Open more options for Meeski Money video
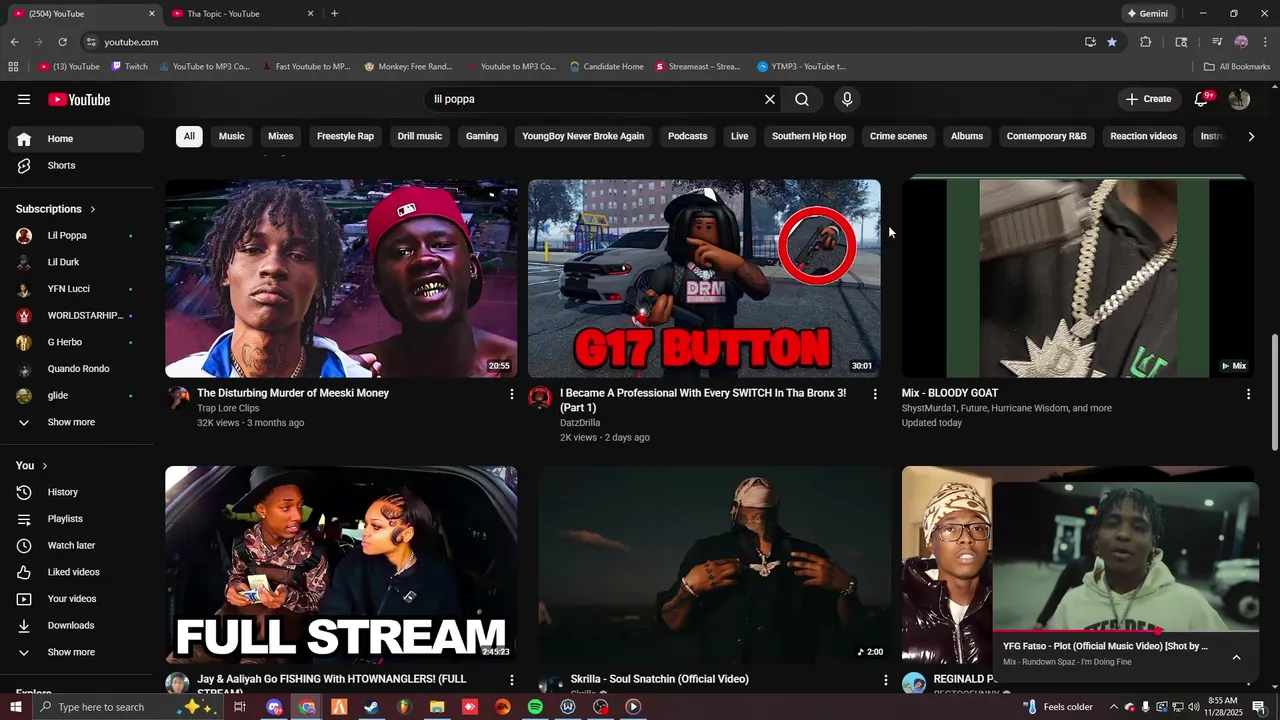This screenshot has width=1280, height=720. (x=512, y=394)
